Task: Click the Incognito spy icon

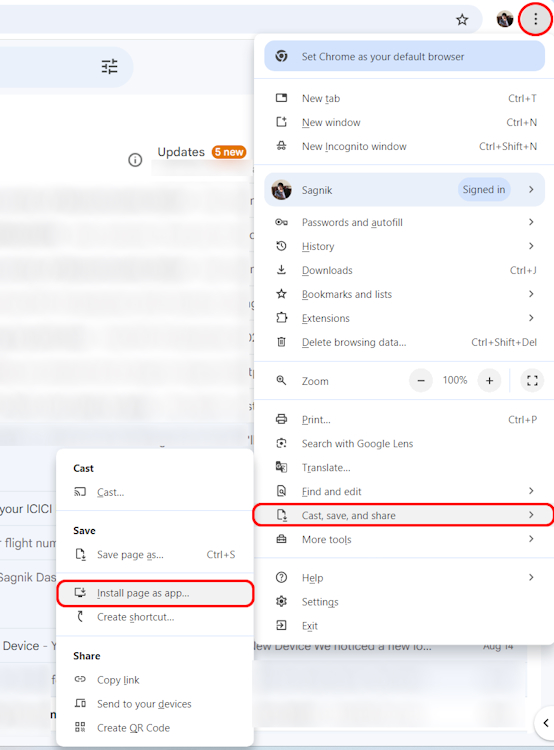Action: [x=281, y=146]
